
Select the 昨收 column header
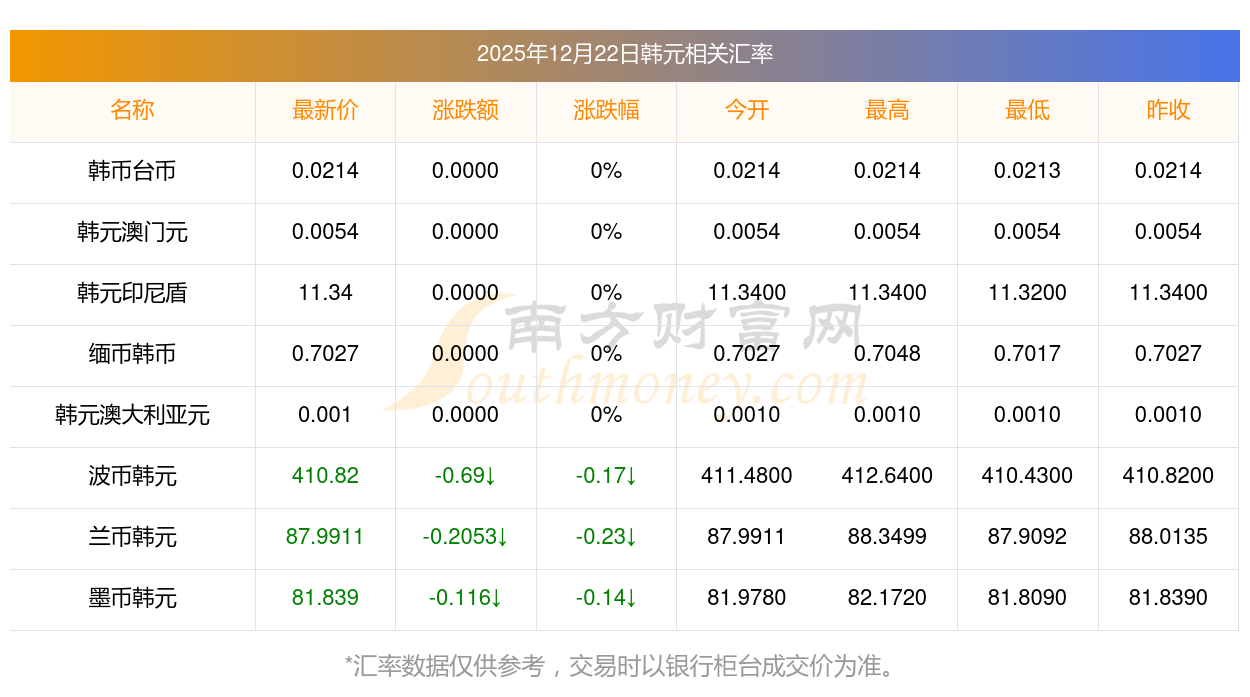[x=1168, y=110]
